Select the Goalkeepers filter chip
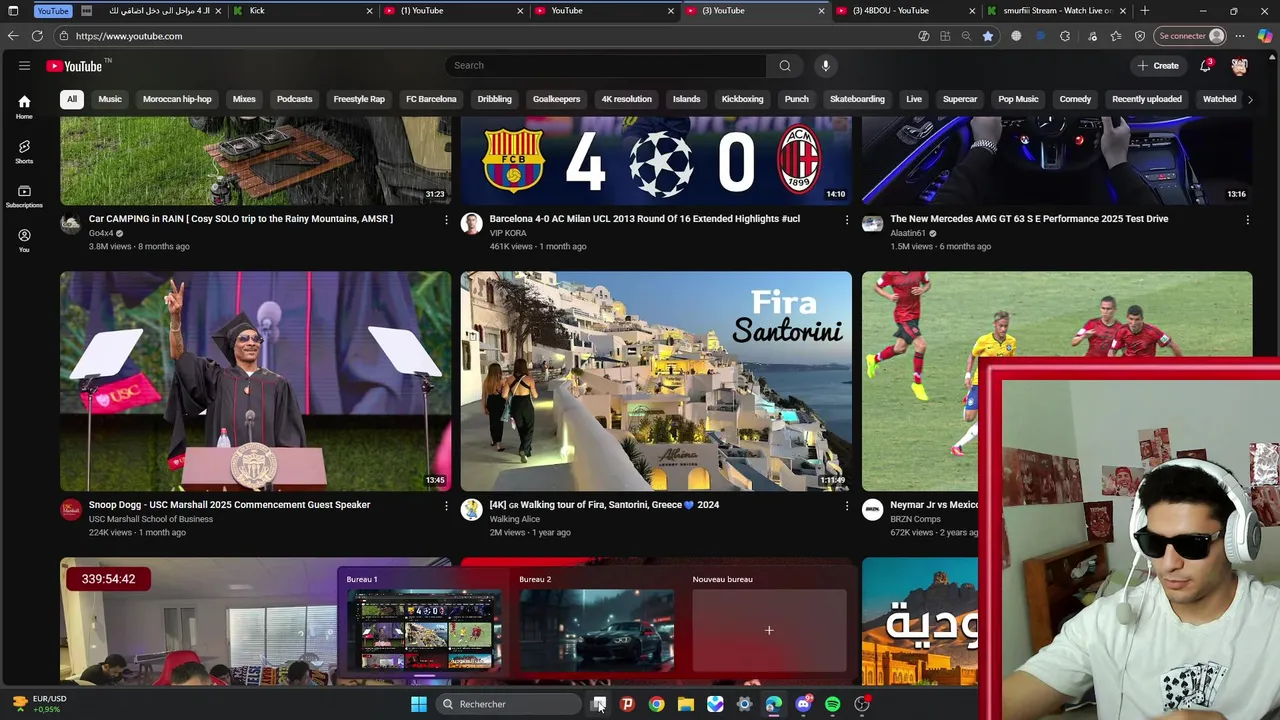Image resolution: width=1280 pixels, height=720 pixels. coord(556,99)
